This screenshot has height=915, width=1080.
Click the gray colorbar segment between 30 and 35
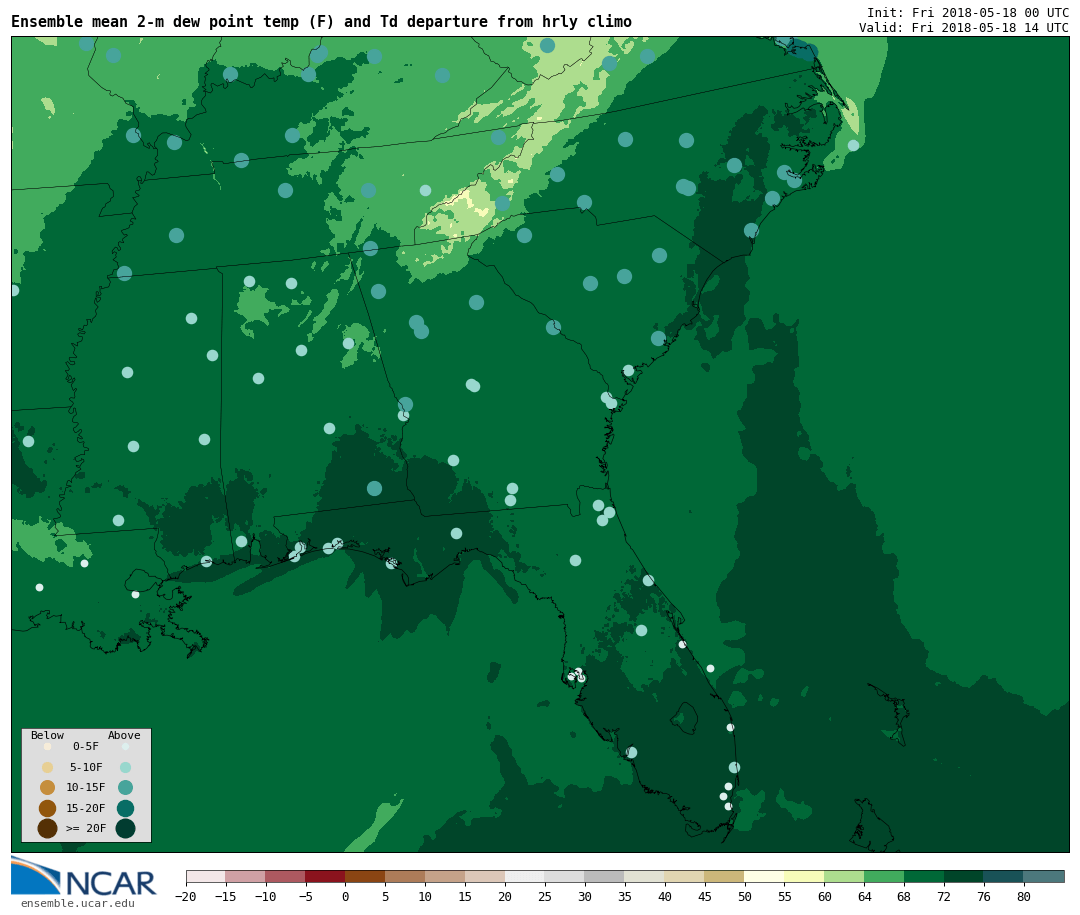605,876
